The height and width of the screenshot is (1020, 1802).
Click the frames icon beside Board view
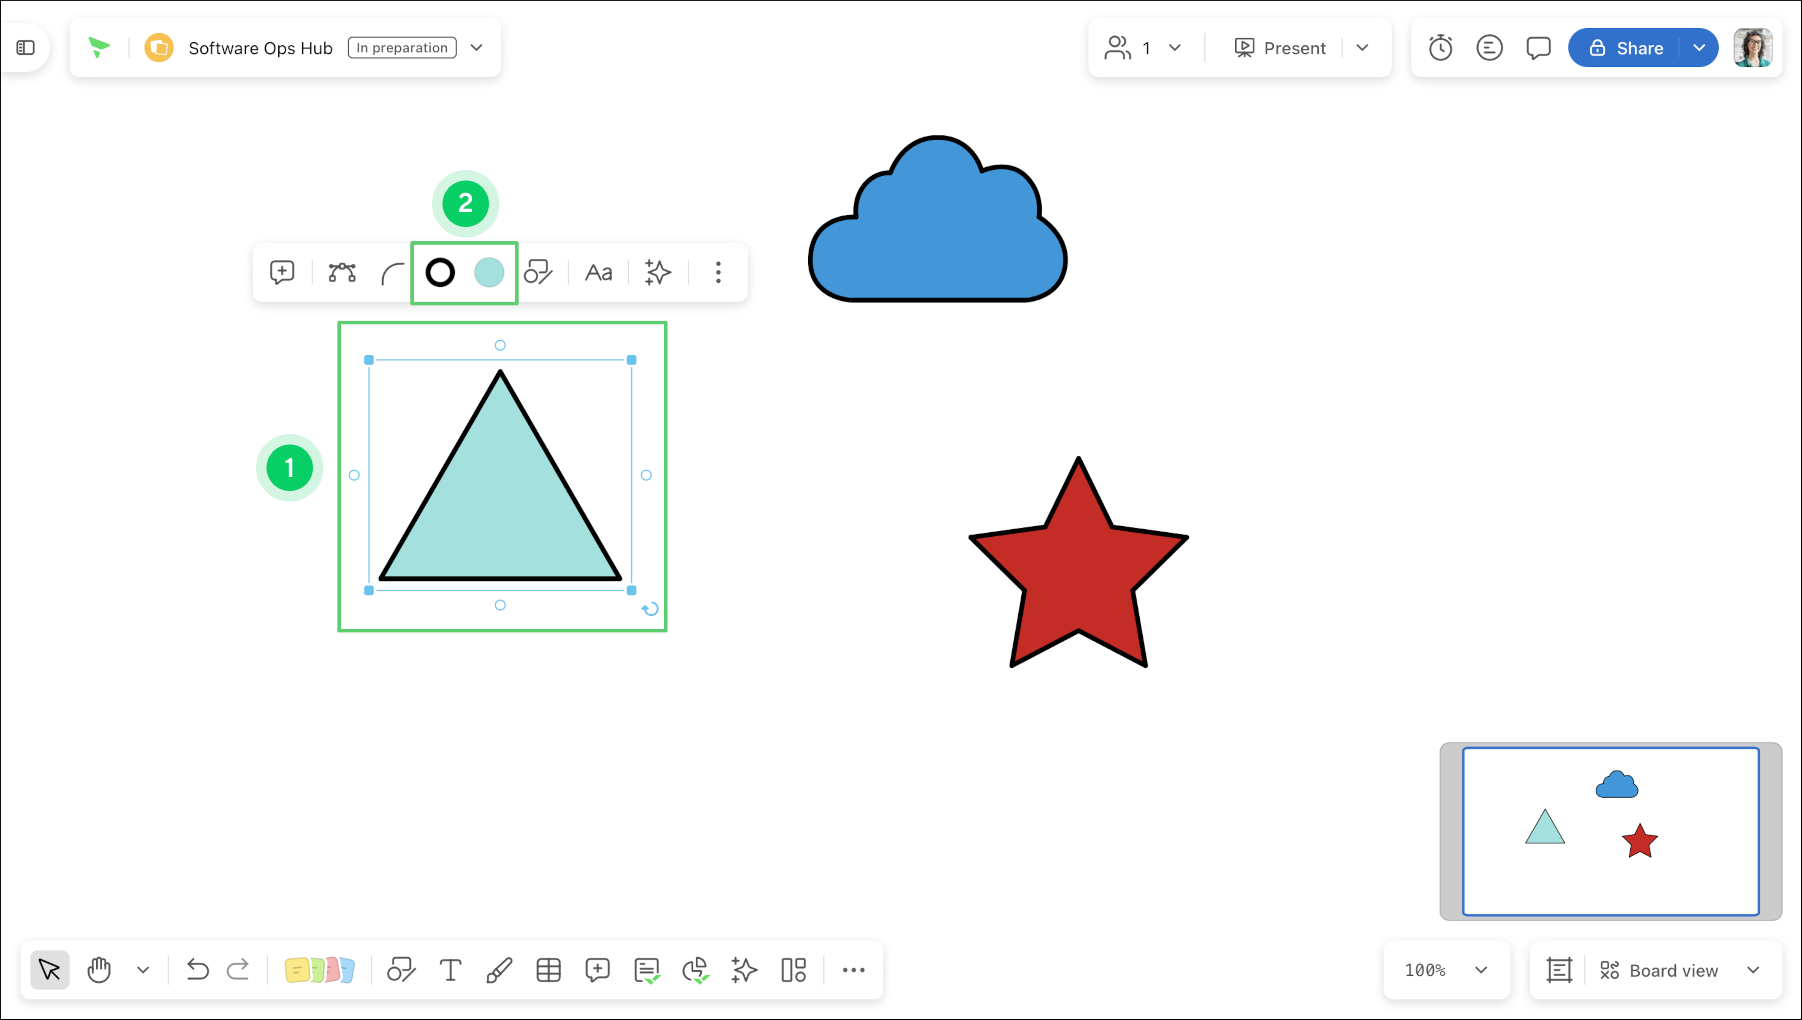click(1559, 970)
